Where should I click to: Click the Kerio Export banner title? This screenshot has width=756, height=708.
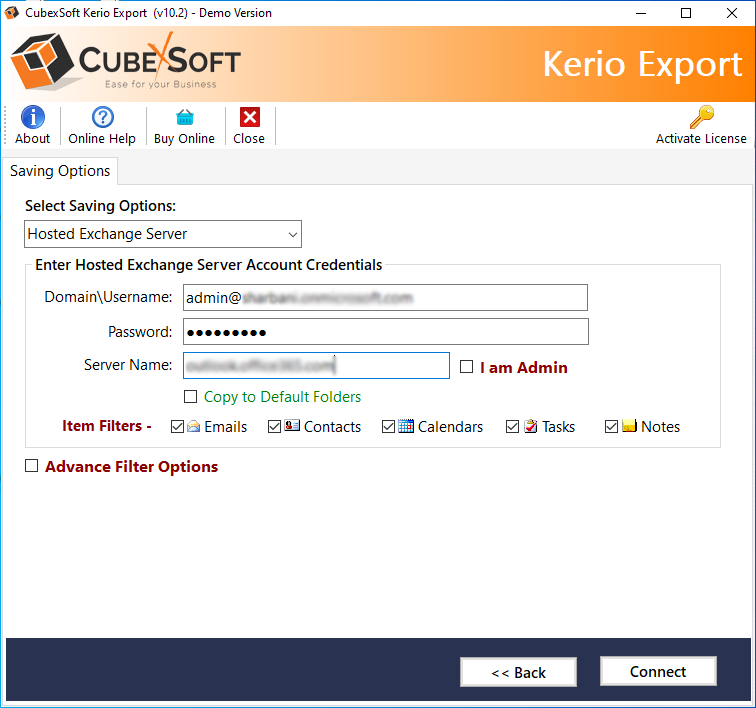coord(642,65)
